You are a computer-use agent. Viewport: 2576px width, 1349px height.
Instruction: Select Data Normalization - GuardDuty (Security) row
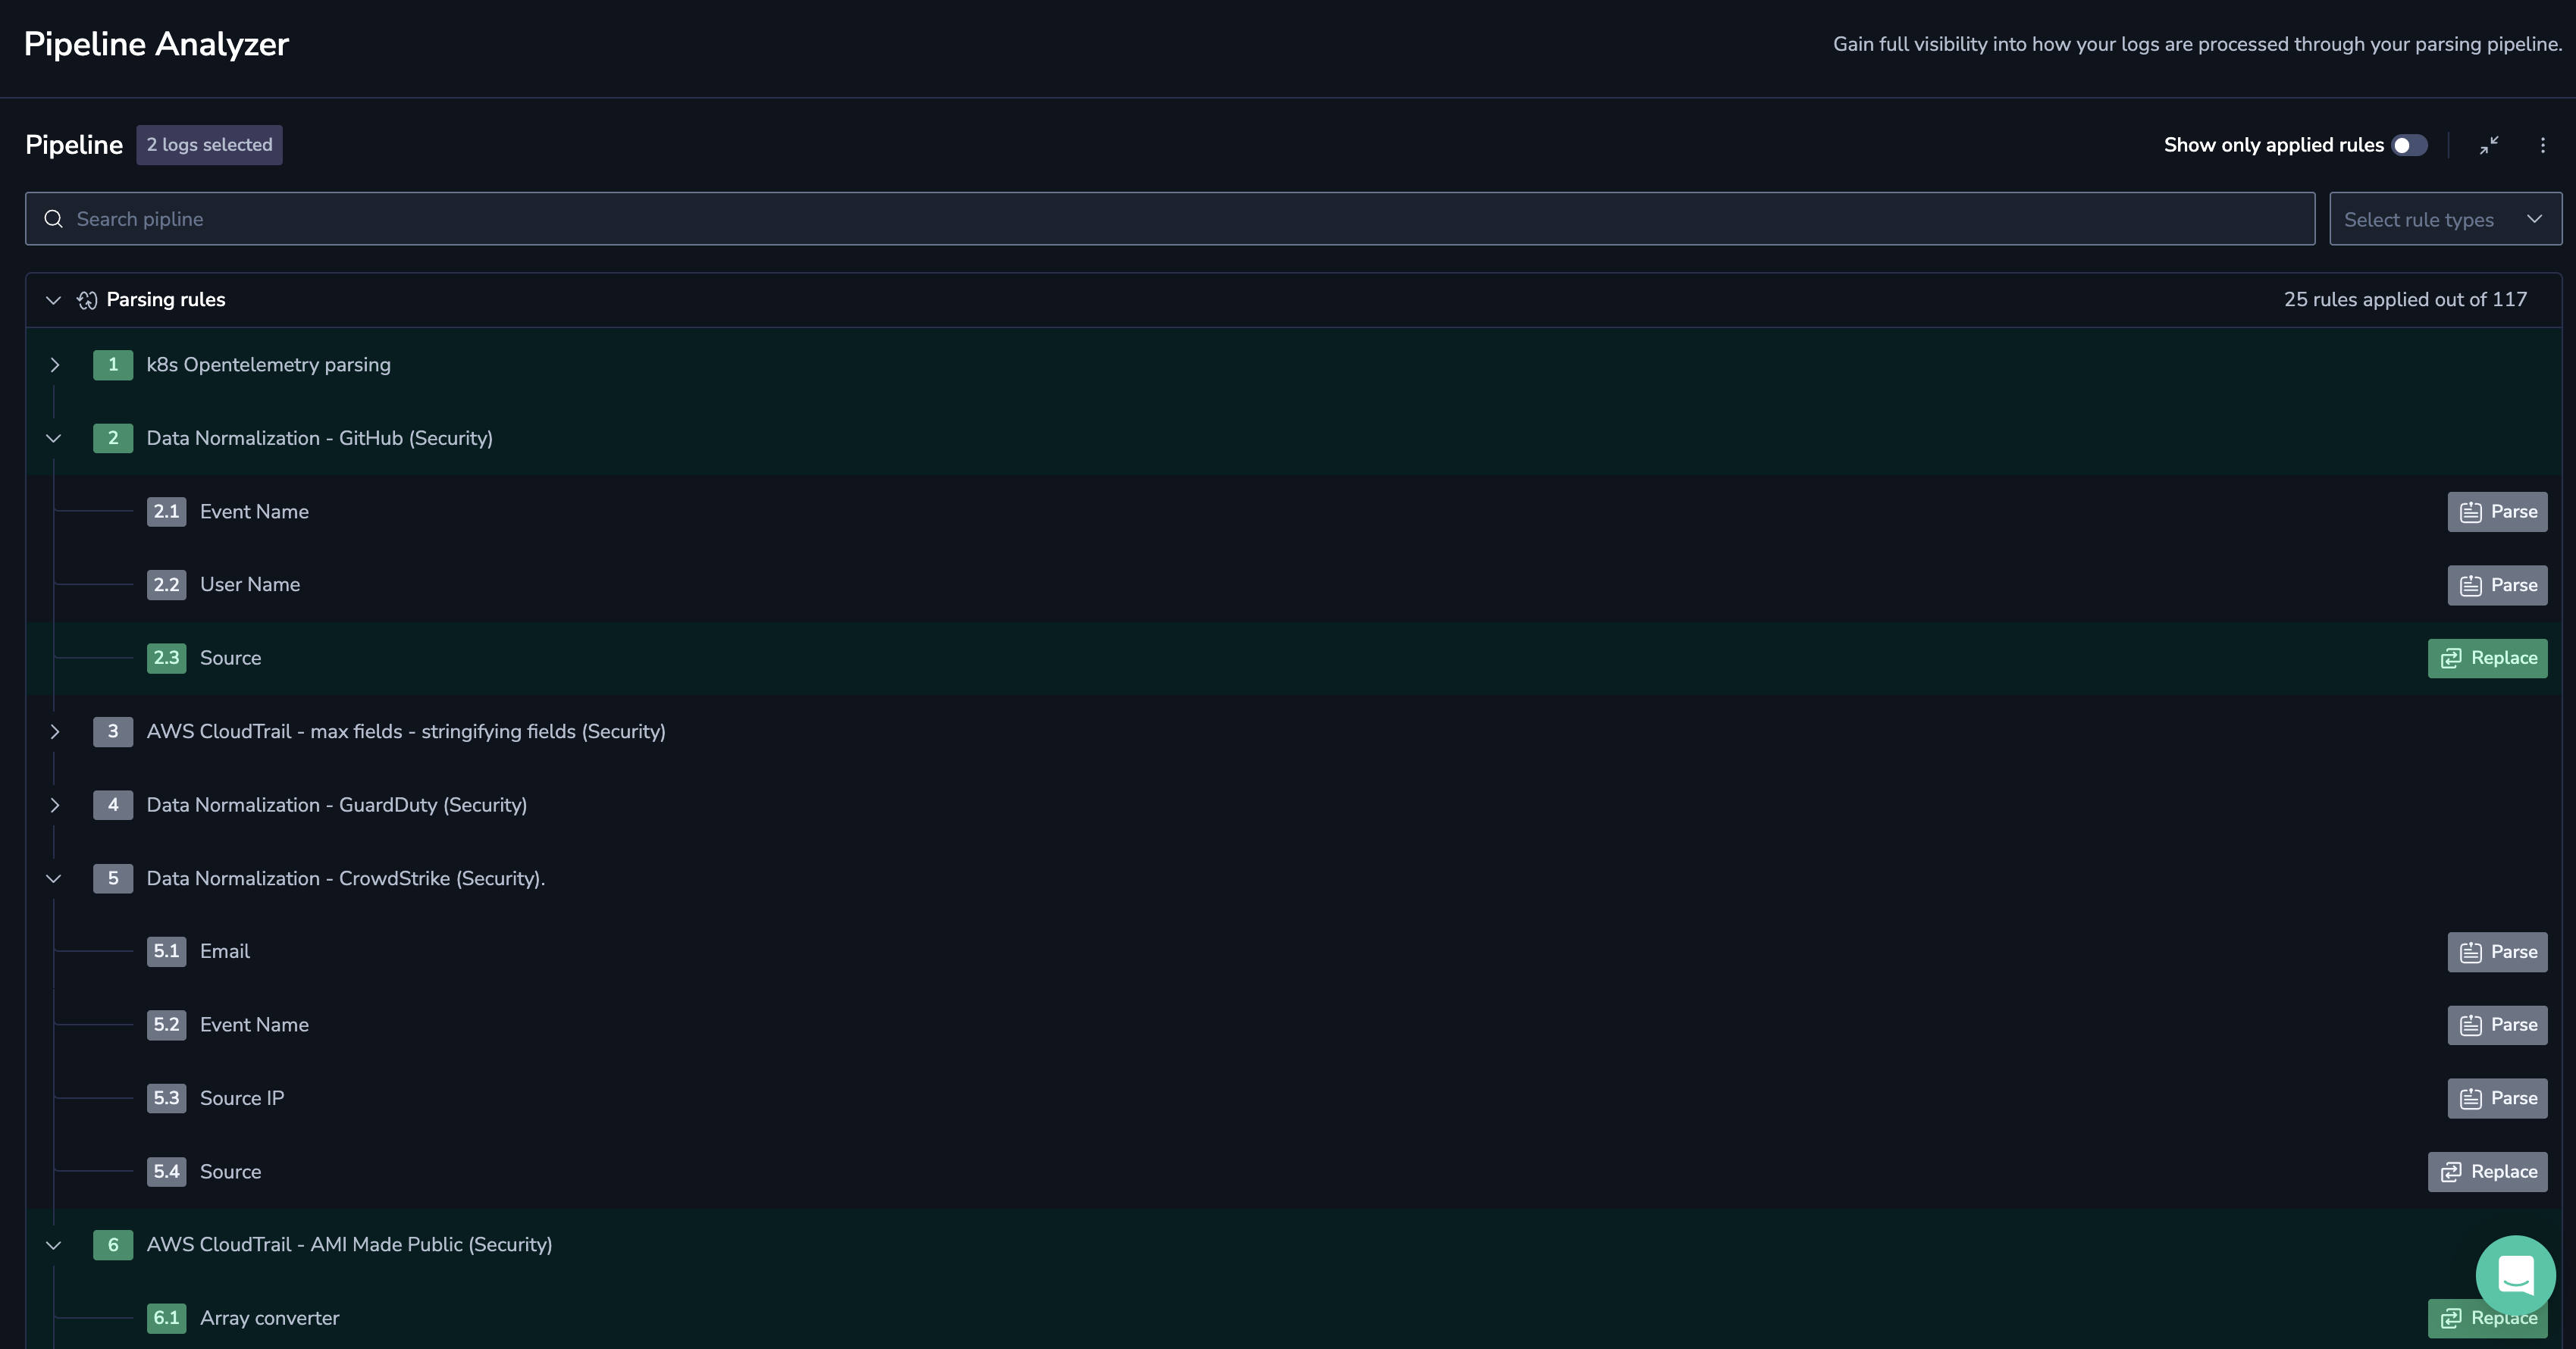(1293, 805)
